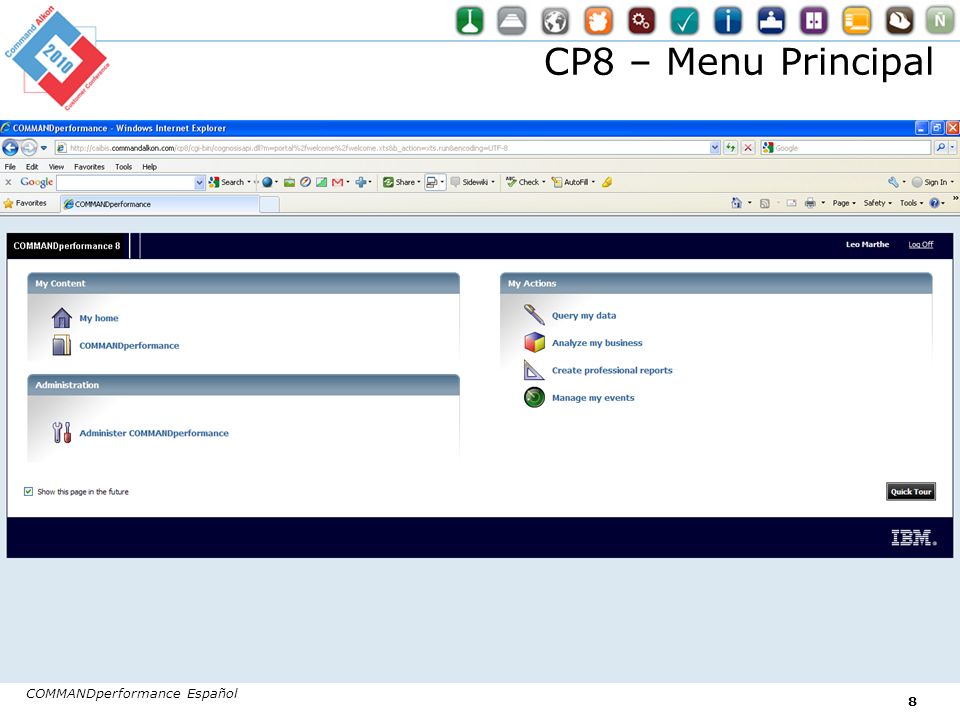Image resolution: width=960 pixels, height=720 pixels.
Task: Click the green Ñ icon on the slide
Action: (x=940, y=20)
